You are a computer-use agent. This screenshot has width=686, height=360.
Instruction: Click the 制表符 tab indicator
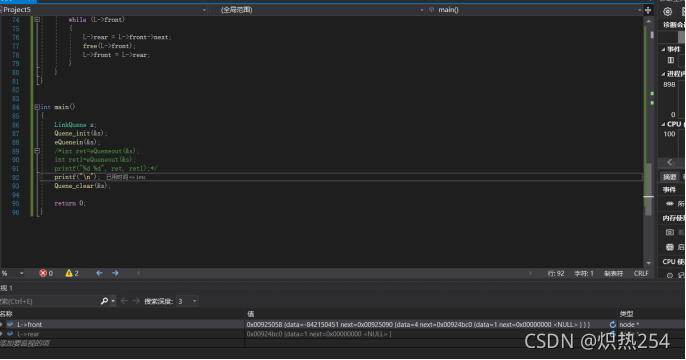613,273
